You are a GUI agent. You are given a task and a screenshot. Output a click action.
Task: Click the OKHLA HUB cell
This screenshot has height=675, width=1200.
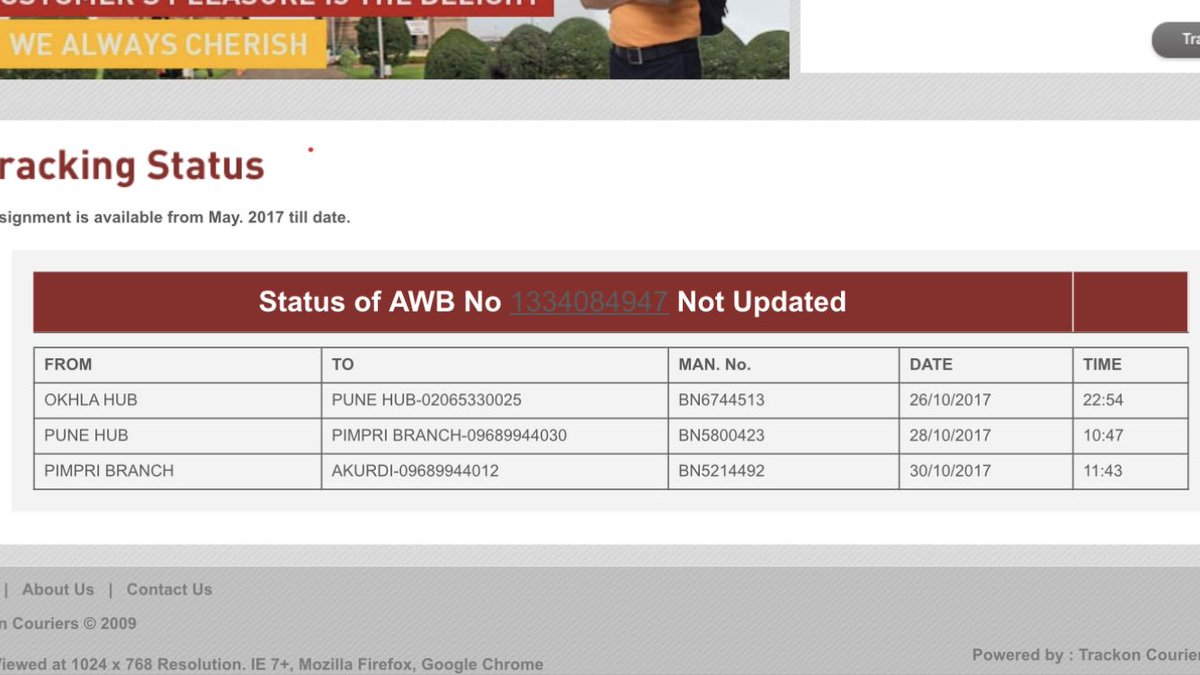pos(178,400)
